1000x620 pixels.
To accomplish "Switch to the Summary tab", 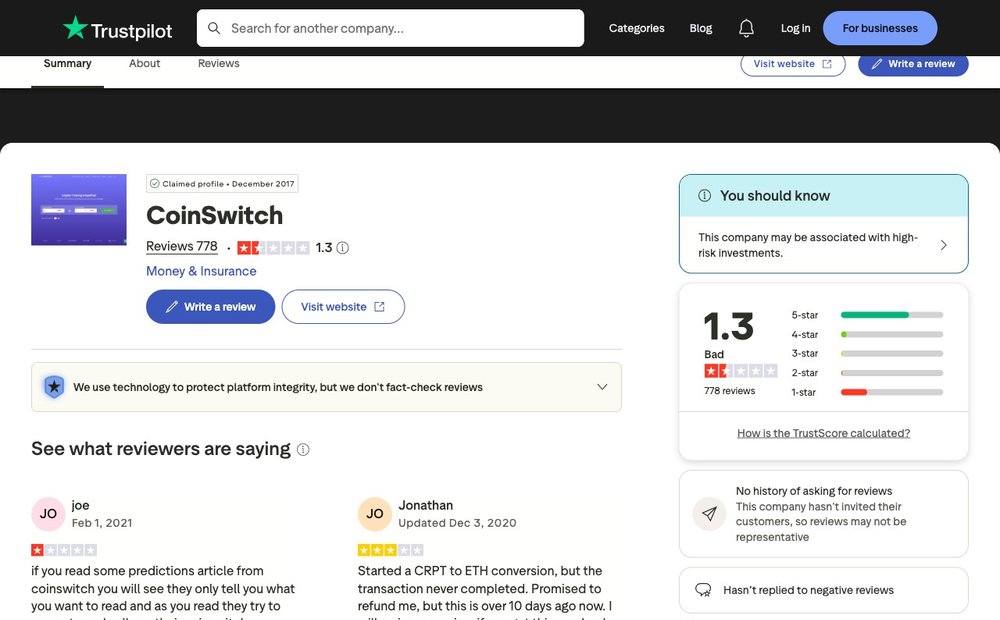I will click(67, 64).
